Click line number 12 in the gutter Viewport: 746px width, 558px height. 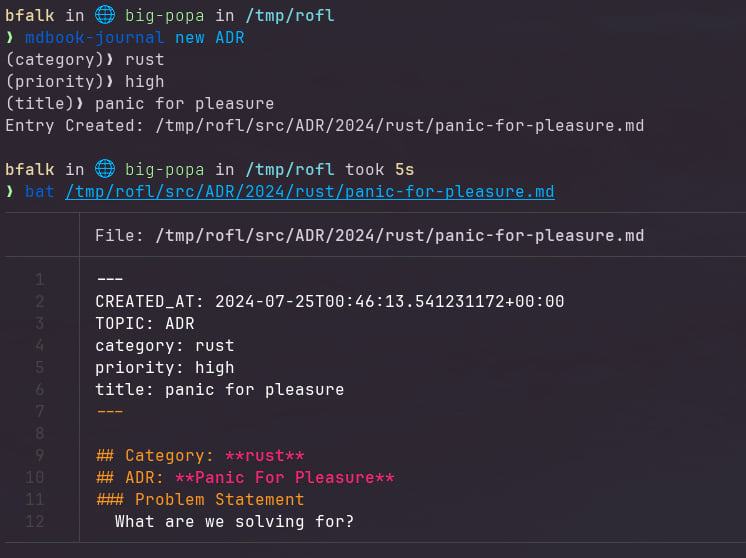pos(35,521)
